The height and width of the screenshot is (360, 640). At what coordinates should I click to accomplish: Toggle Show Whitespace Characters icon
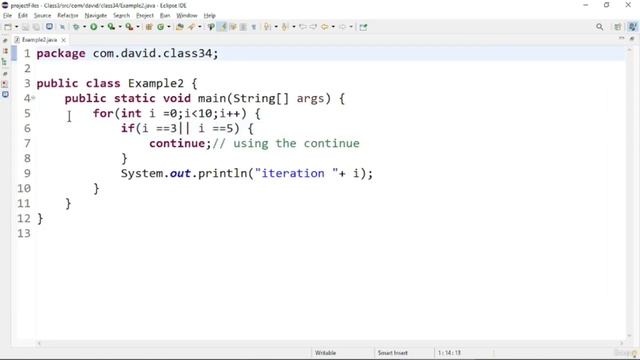[x=253, y=27]
